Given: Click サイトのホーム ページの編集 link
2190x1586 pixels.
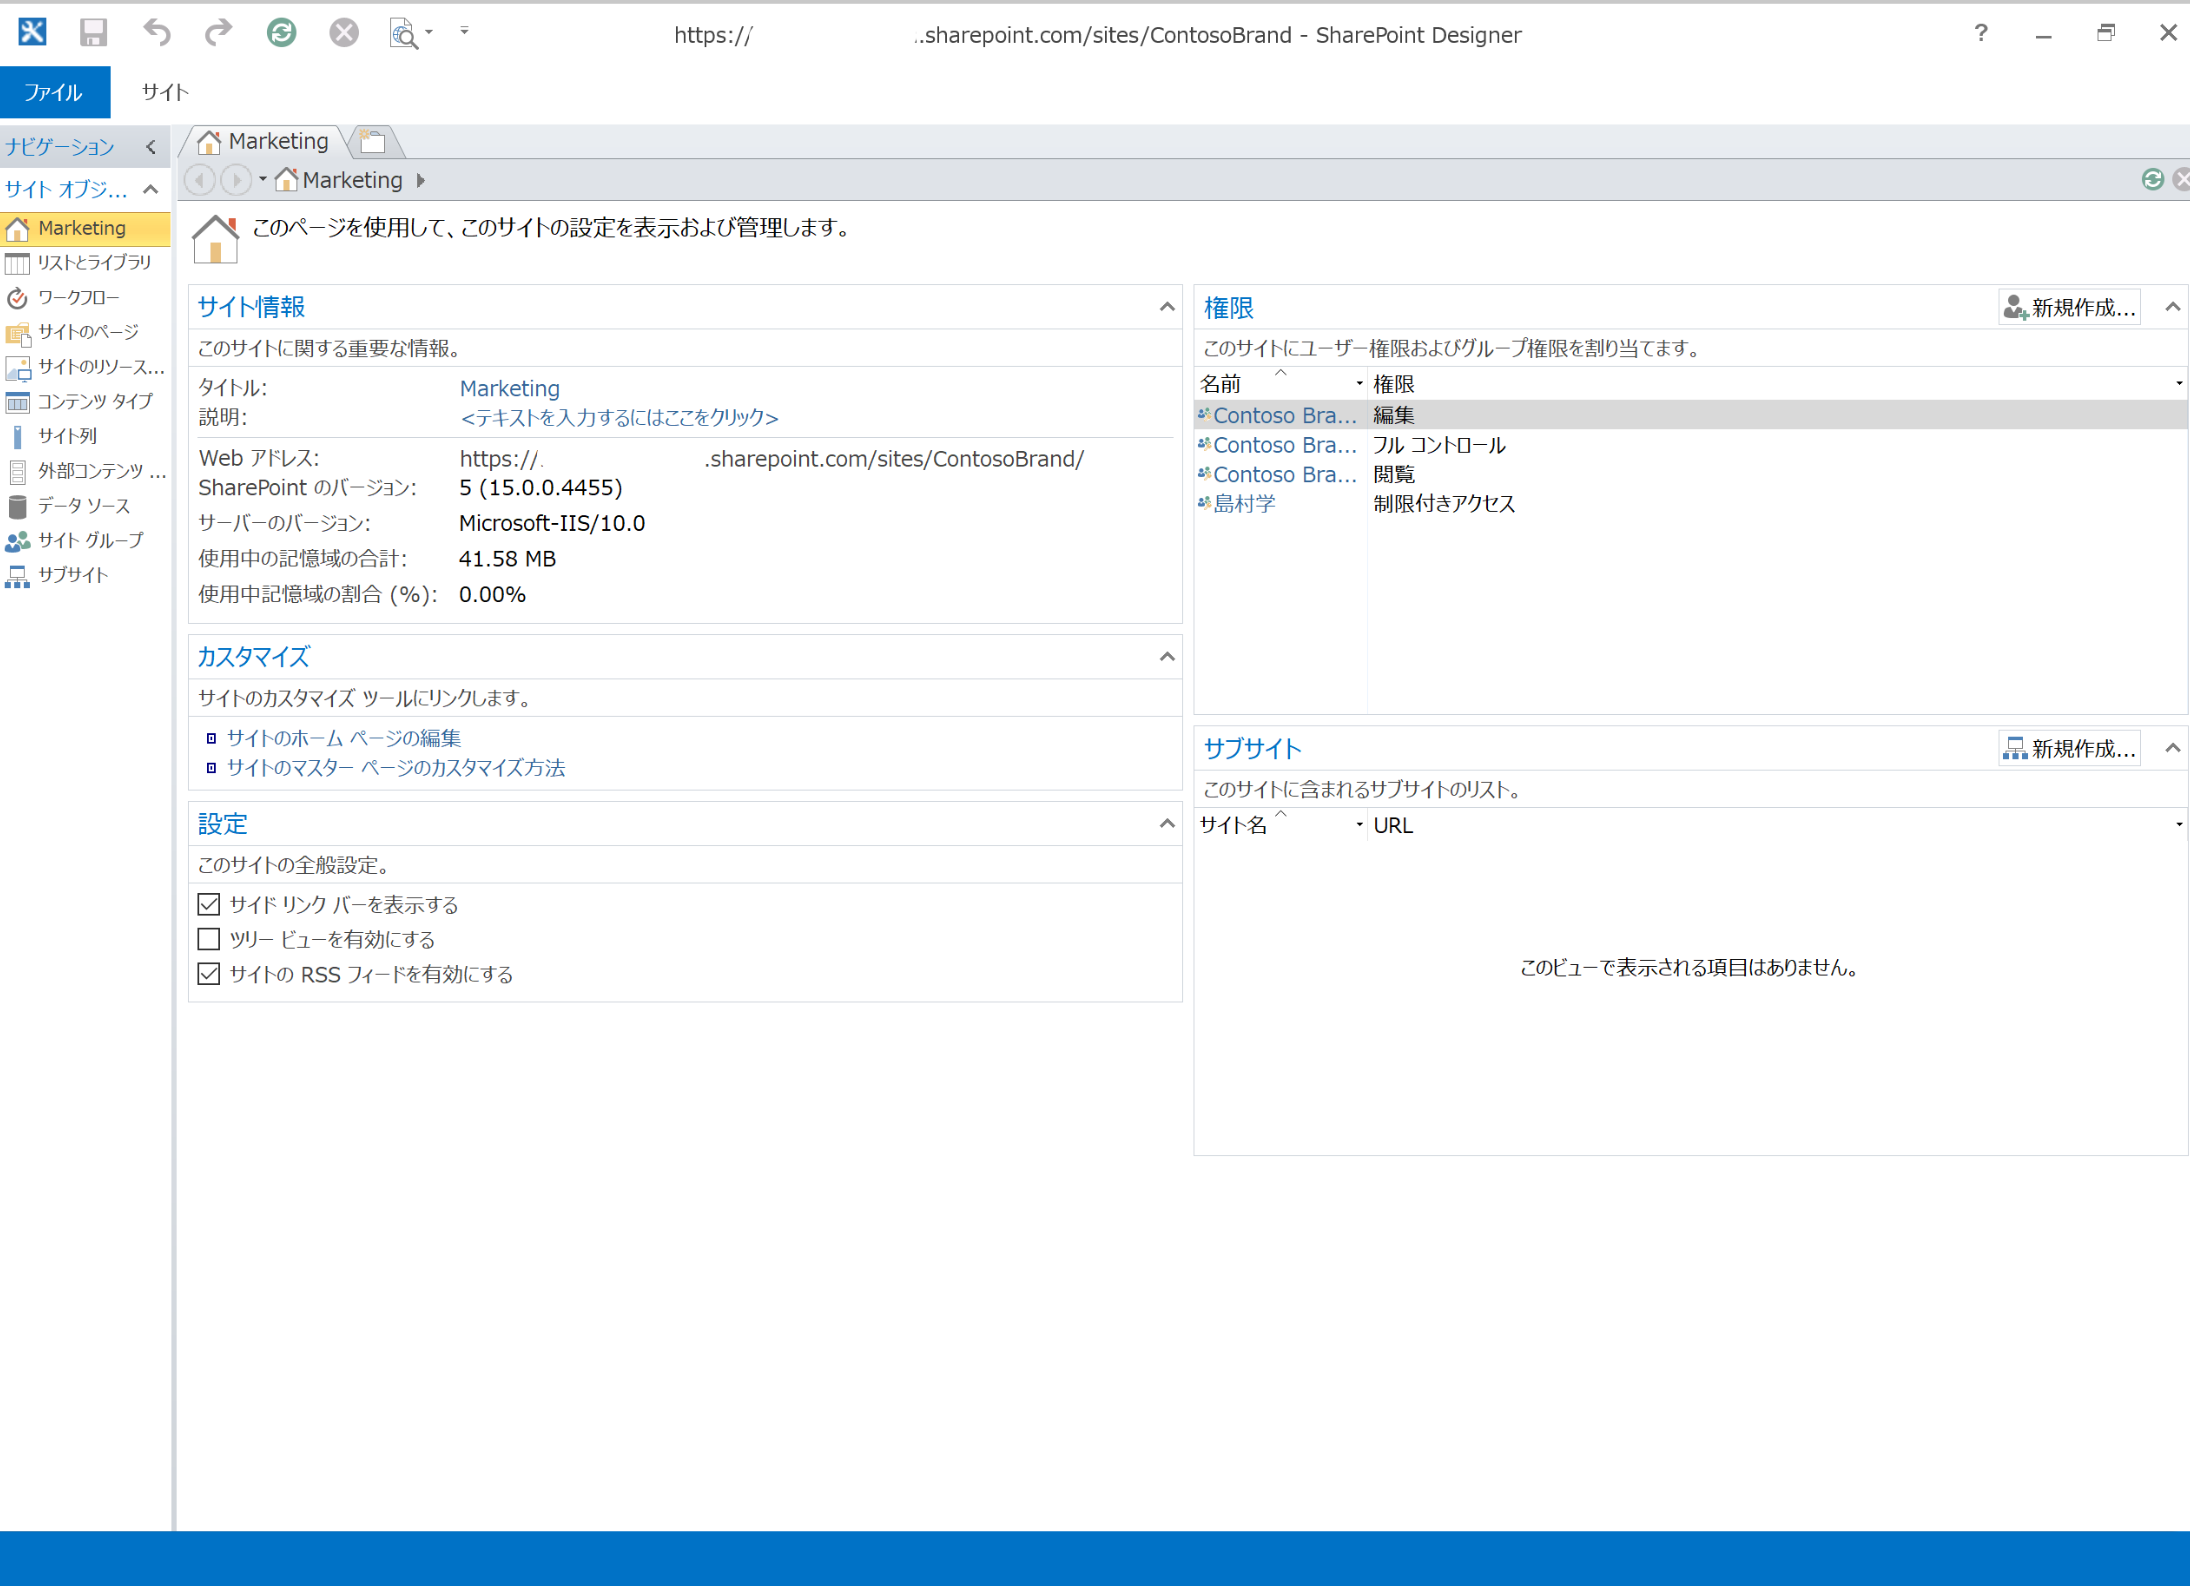Looking at the screenshot, I should click(343, 738).
